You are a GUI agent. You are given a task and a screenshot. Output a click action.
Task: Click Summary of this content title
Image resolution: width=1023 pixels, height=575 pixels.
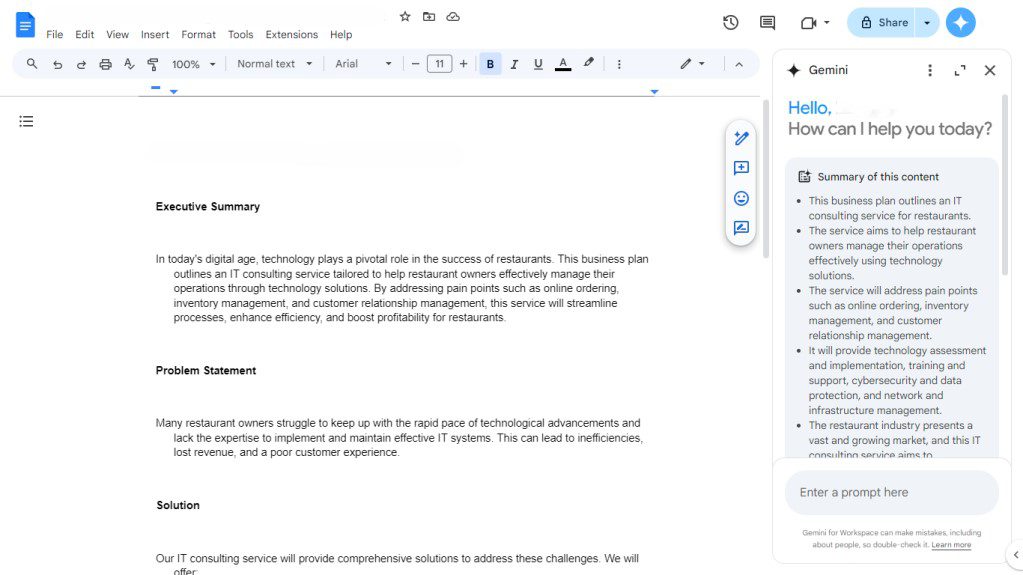[x=878, y=177]
